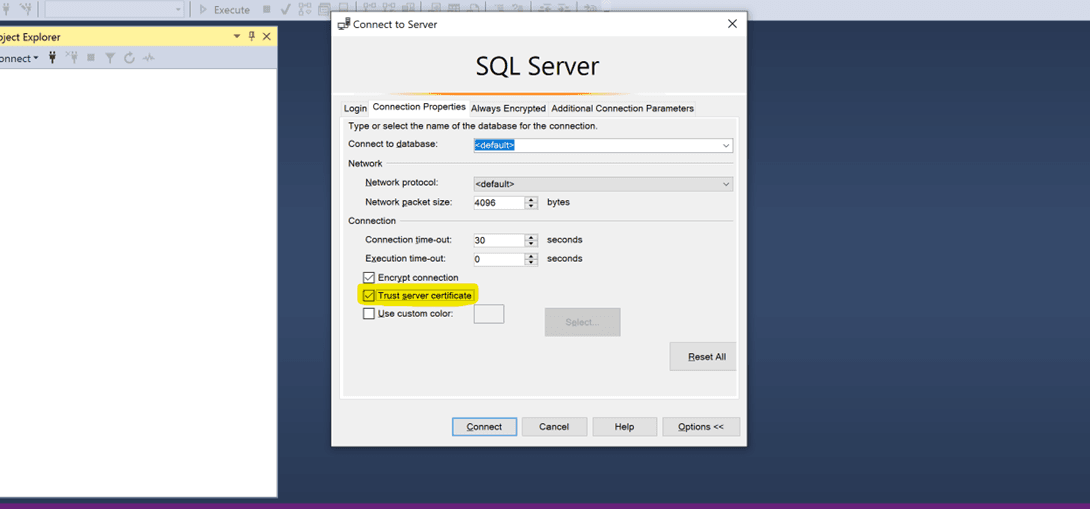The width and height of the screenshot is (1090, 509).
Task: Toggle the Trust server certificate checkbox
Action: pyautogui.click(x=369, y=296)
